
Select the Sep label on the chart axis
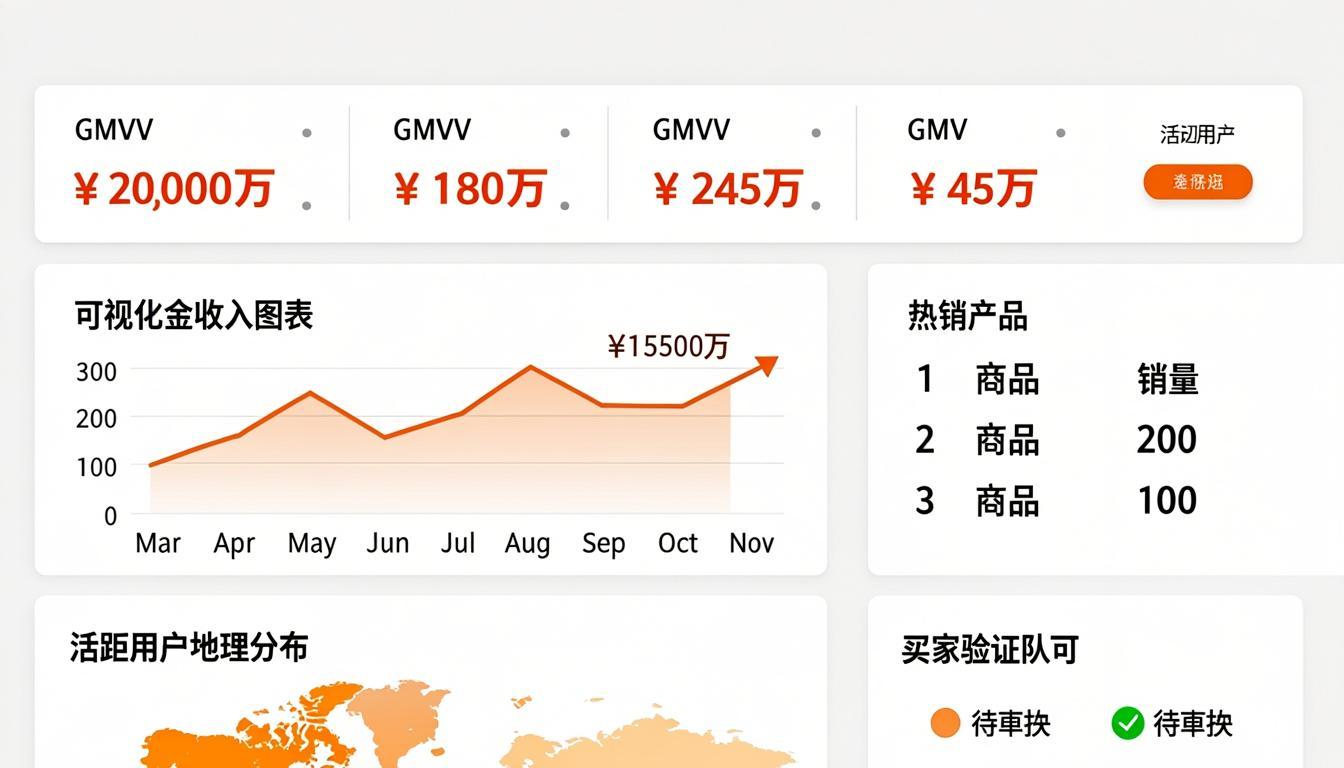point(603,543)
